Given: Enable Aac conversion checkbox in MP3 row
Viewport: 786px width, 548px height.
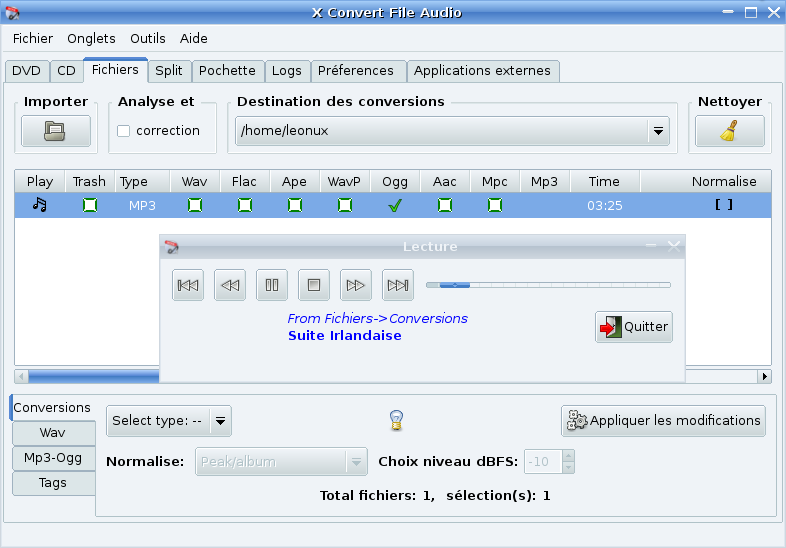Looking at the screenshot, I should point(445,205).
